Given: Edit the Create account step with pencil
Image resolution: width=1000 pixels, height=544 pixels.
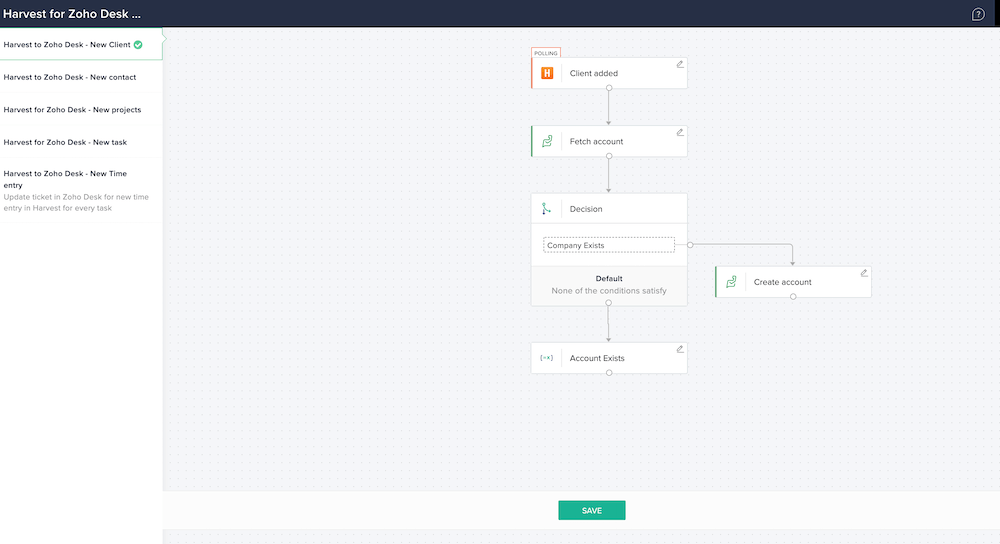Looking at the screenshot, I should point(864,272).
